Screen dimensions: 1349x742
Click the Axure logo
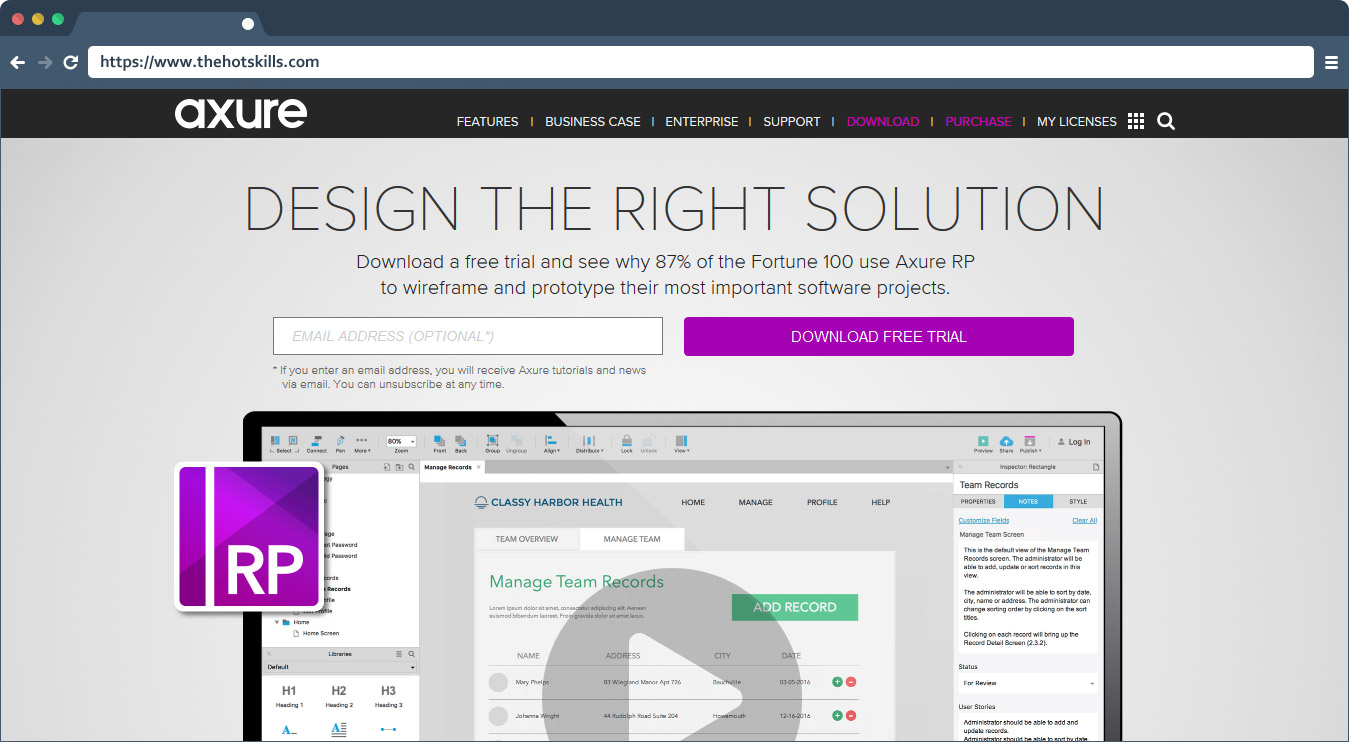241,113
